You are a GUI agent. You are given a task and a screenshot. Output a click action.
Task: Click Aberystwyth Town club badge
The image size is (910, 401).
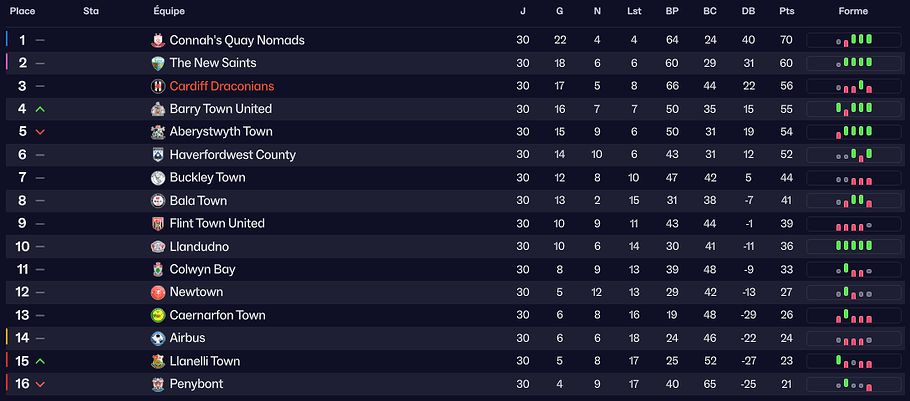(158, 132)
